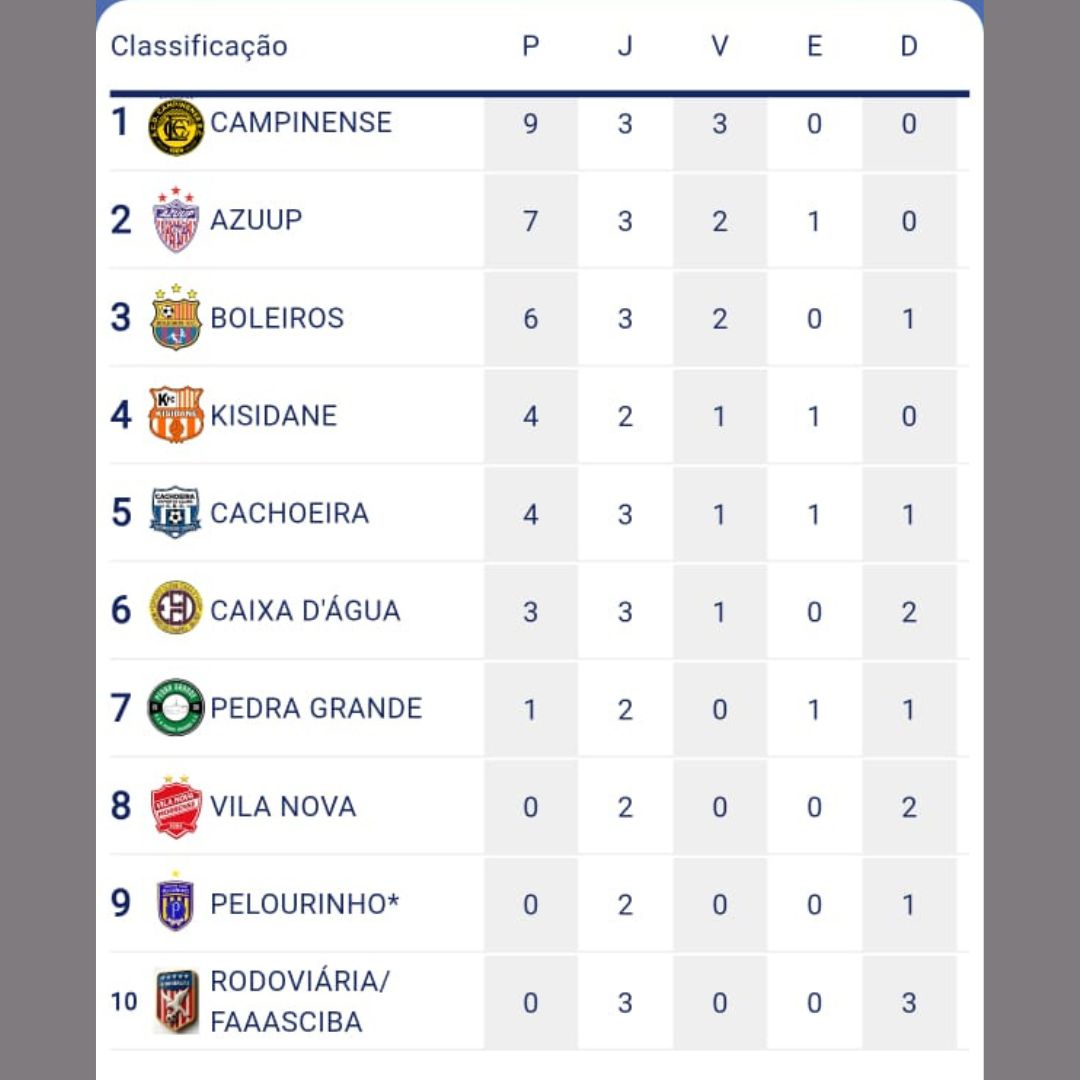Choose the E draws column header

814,46
